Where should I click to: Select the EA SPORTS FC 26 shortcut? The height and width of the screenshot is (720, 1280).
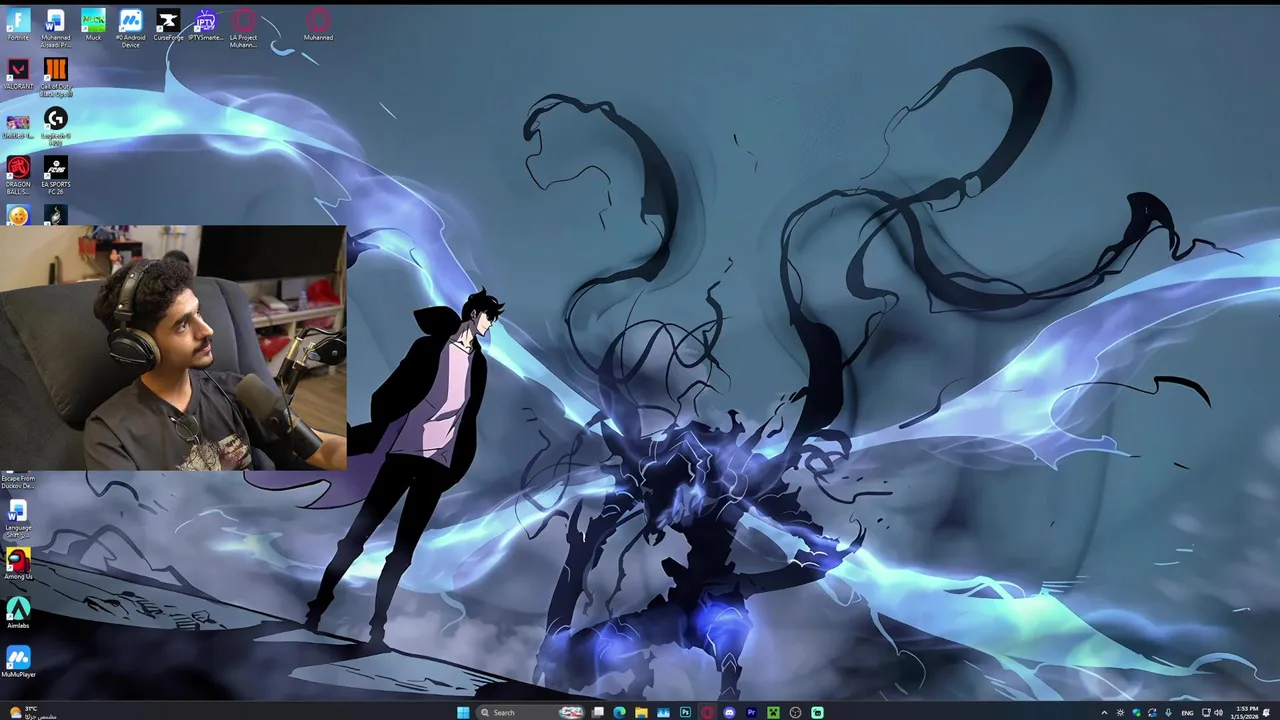pos(56,175)
